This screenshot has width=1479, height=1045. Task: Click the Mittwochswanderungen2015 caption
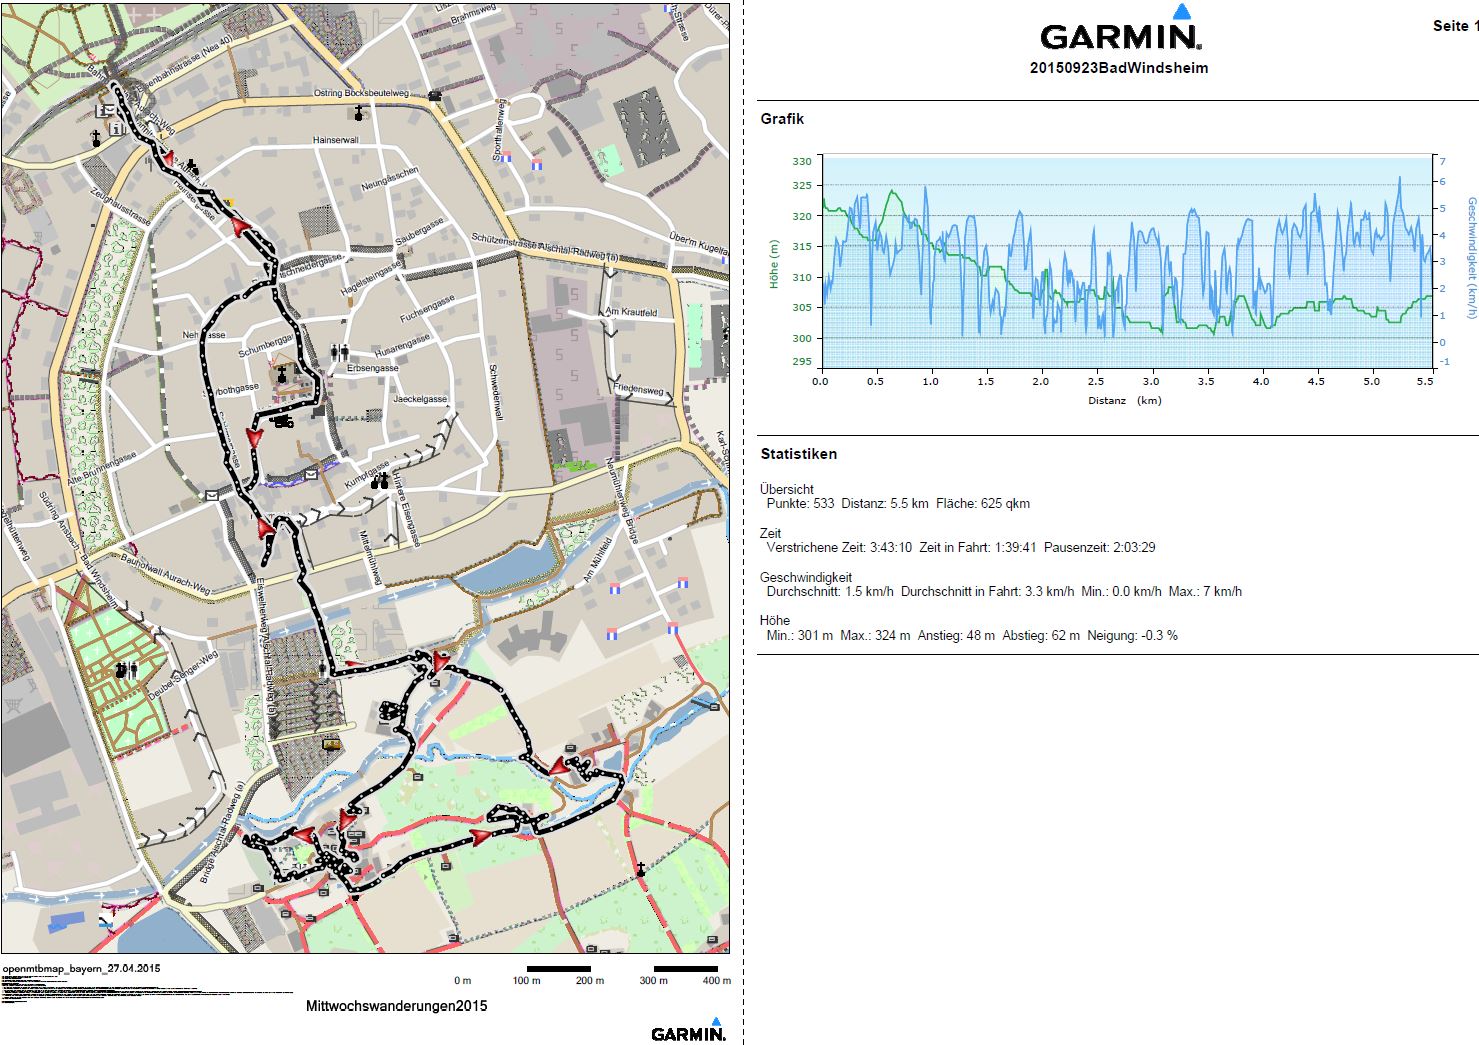click(x=396, y=1005)
